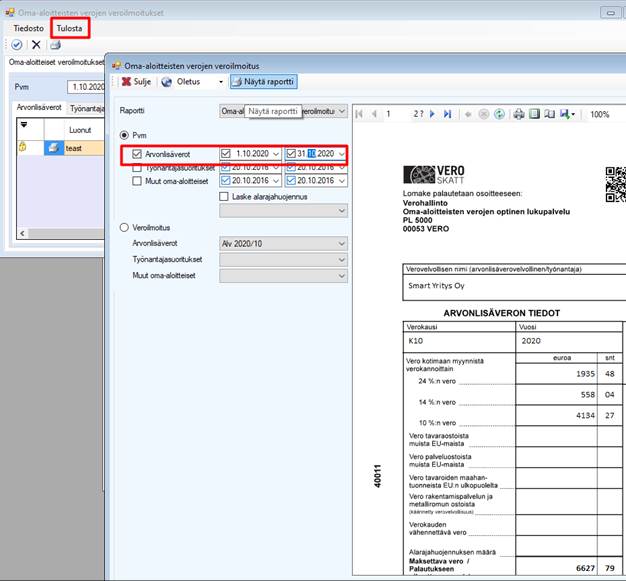Click the Sulje button
This screenshot has width=626, height=581.
coord(138,82)
